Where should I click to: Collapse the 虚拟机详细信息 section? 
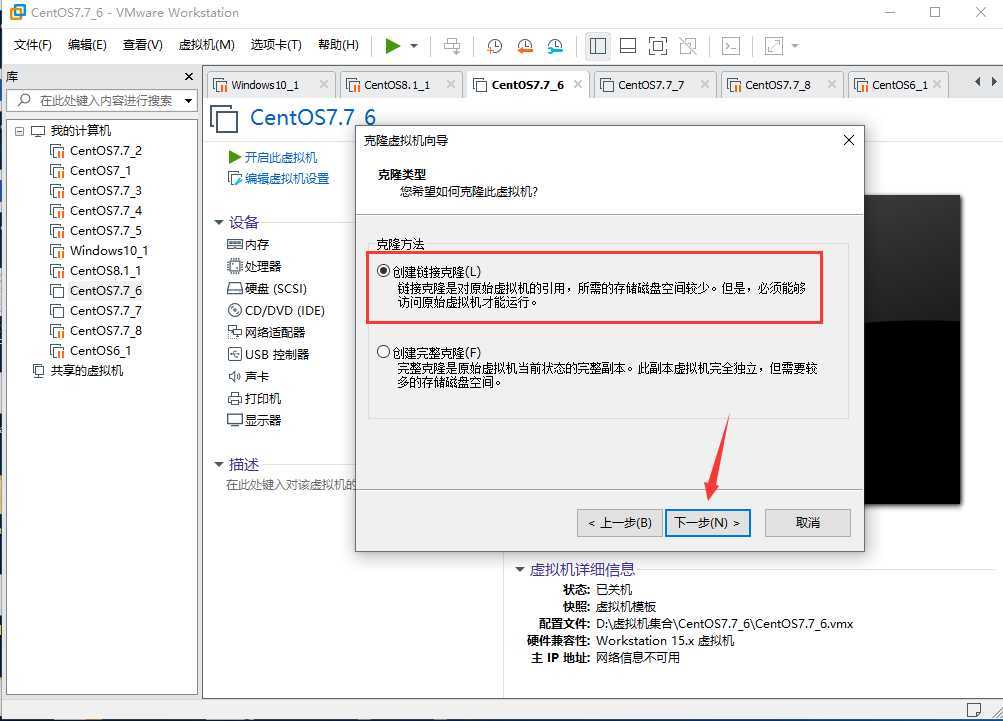(519, 569)
